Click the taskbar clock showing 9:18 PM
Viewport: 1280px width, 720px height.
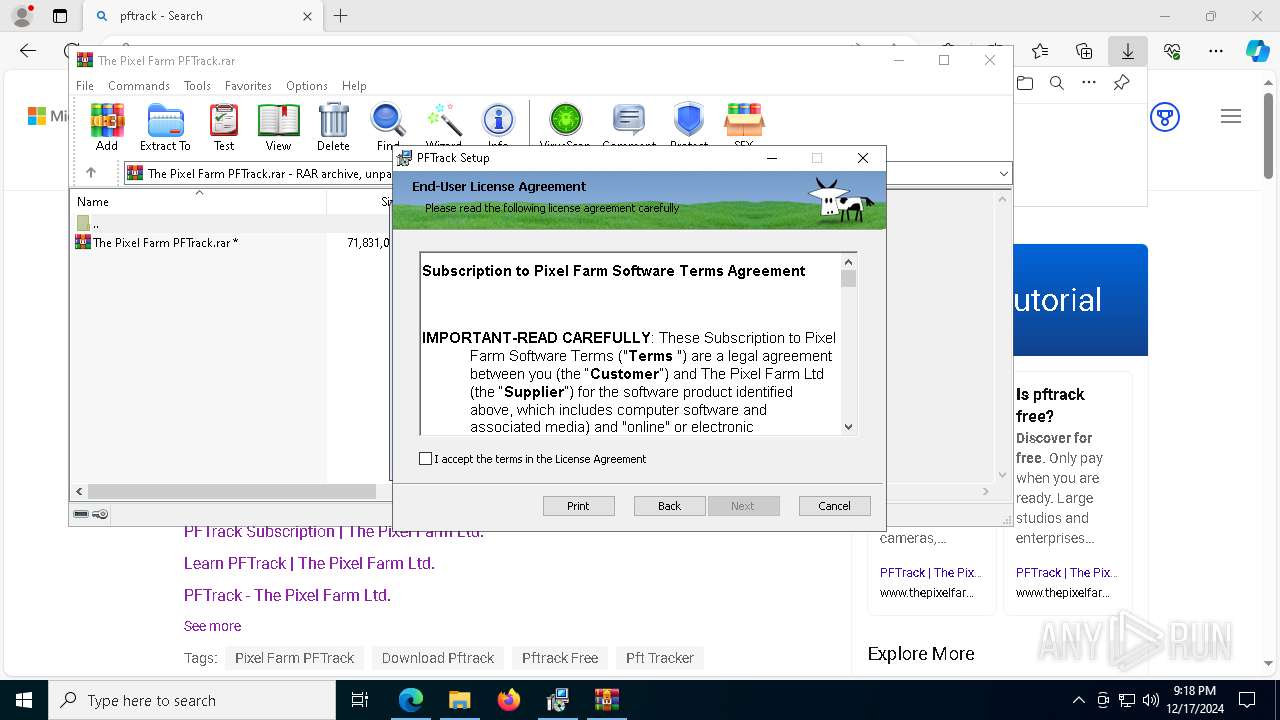coord(1194,700)
